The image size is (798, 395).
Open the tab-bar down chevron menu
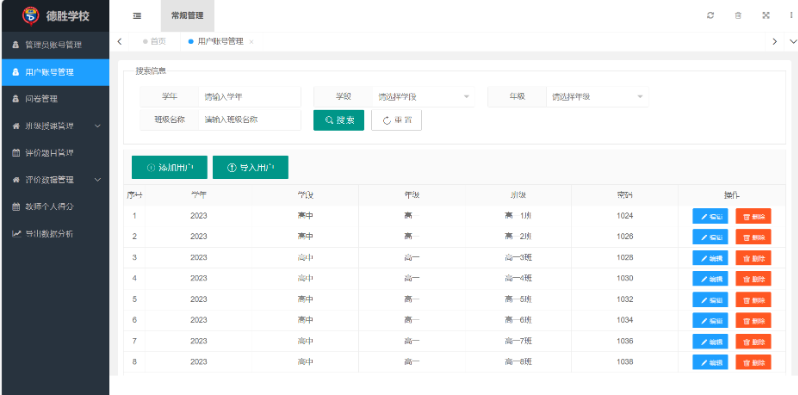coord(792,42)
